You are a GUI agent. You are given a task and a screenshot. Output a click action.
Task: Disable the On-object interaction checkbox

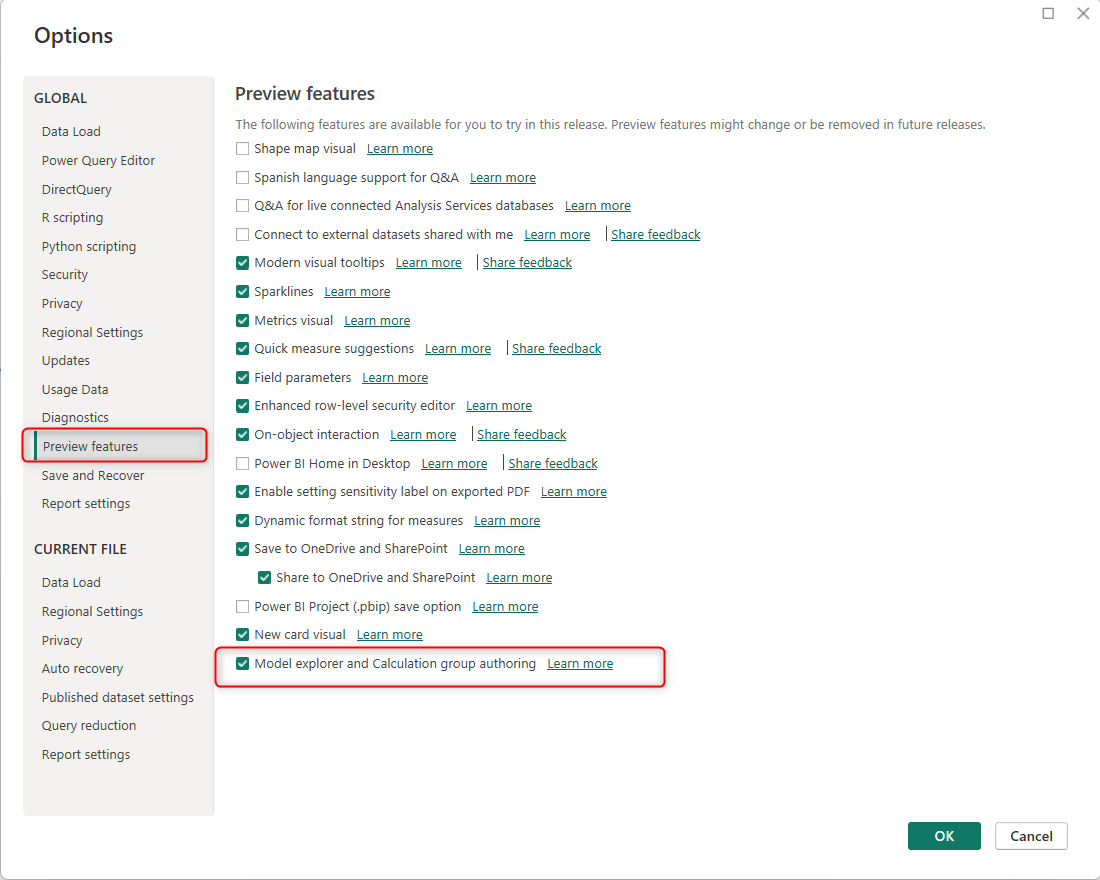pyautogui.click(x=242, y=435)
